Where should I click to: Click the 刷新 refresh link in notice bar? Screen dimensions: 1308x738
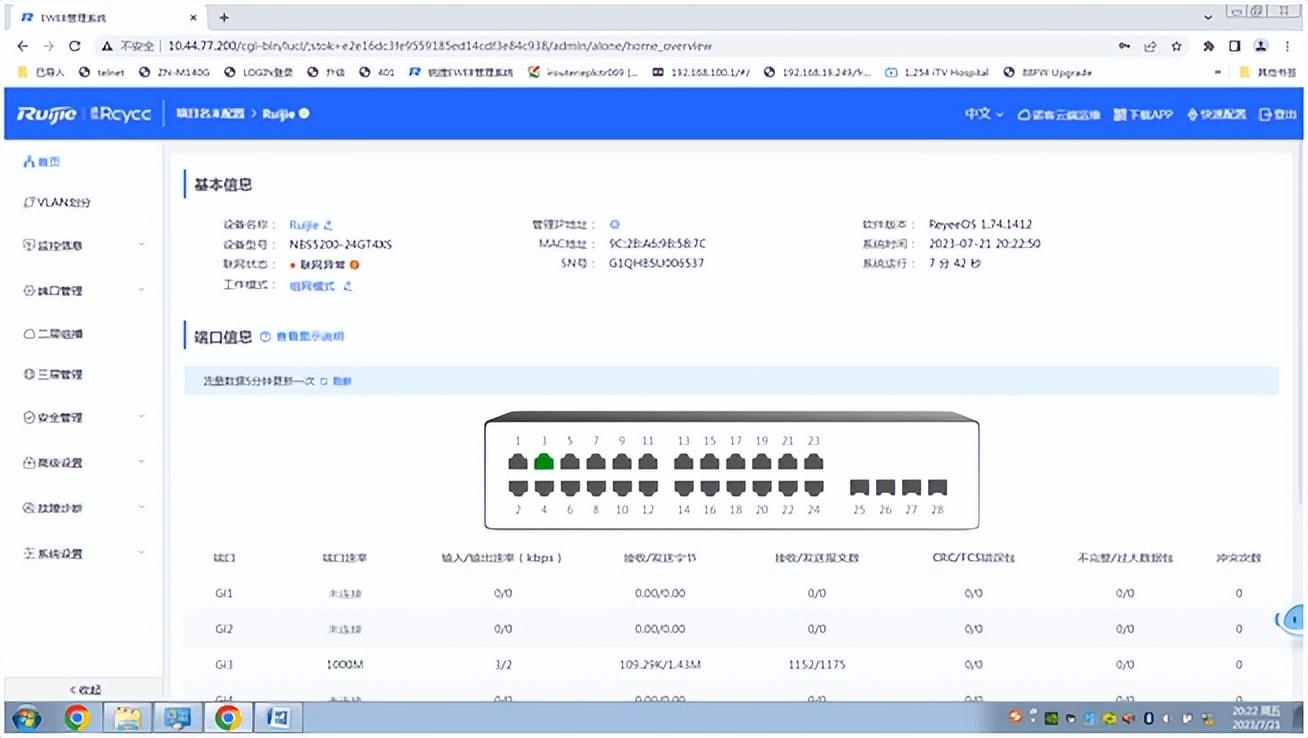(342, 381)
